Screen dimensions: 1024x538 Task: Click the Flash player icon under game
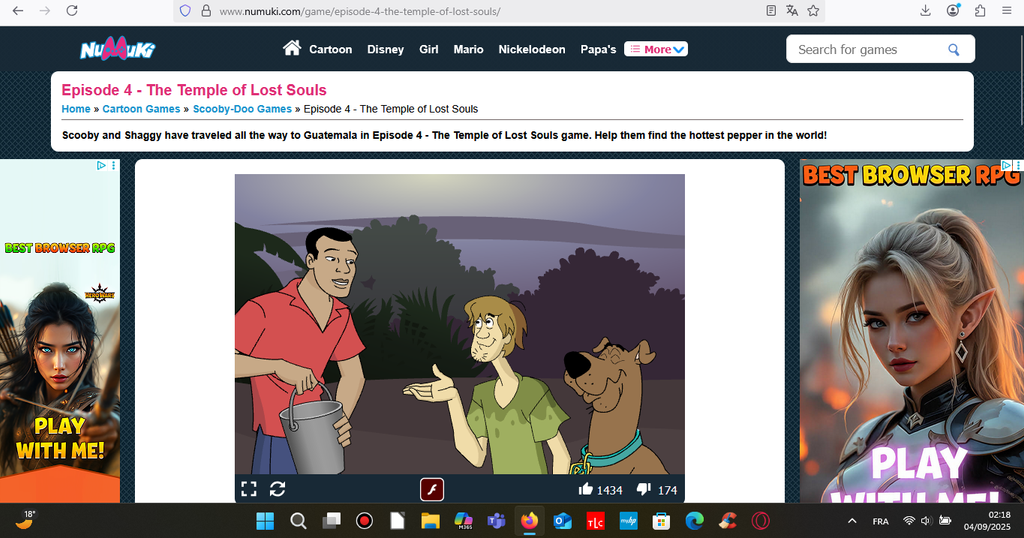pyautogui.click(x=432, y=489)
